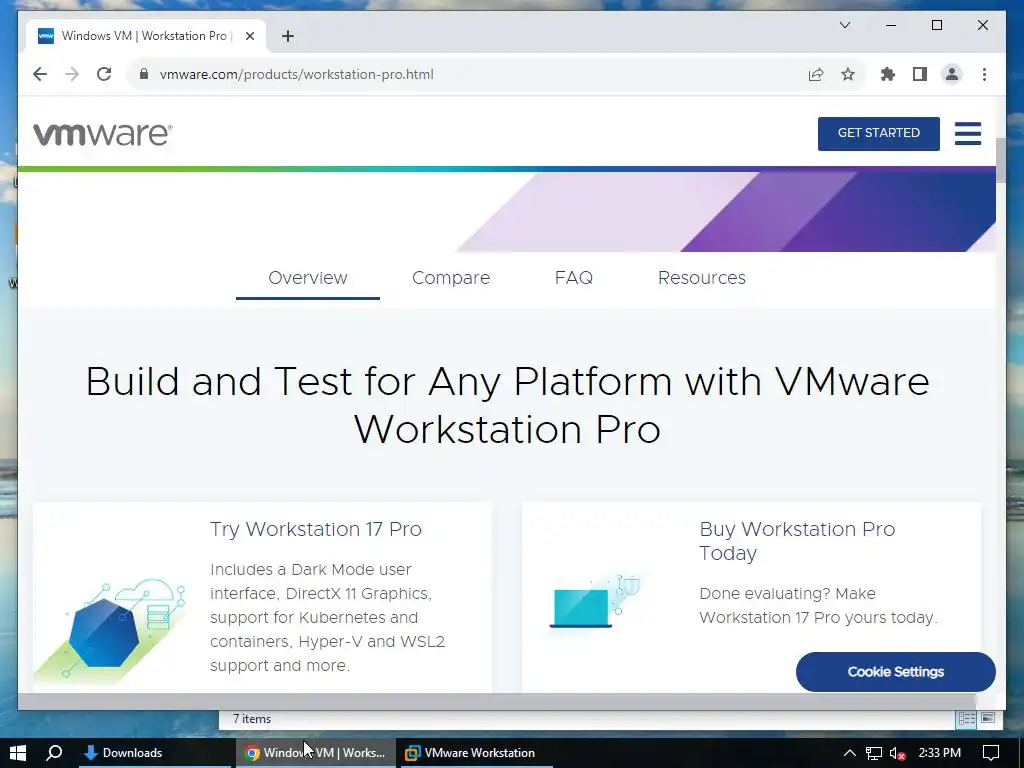The height and width of the screenshot is (768, 1024).
Task: Switch Downloads window to details view icon
Action: (967, 719)
